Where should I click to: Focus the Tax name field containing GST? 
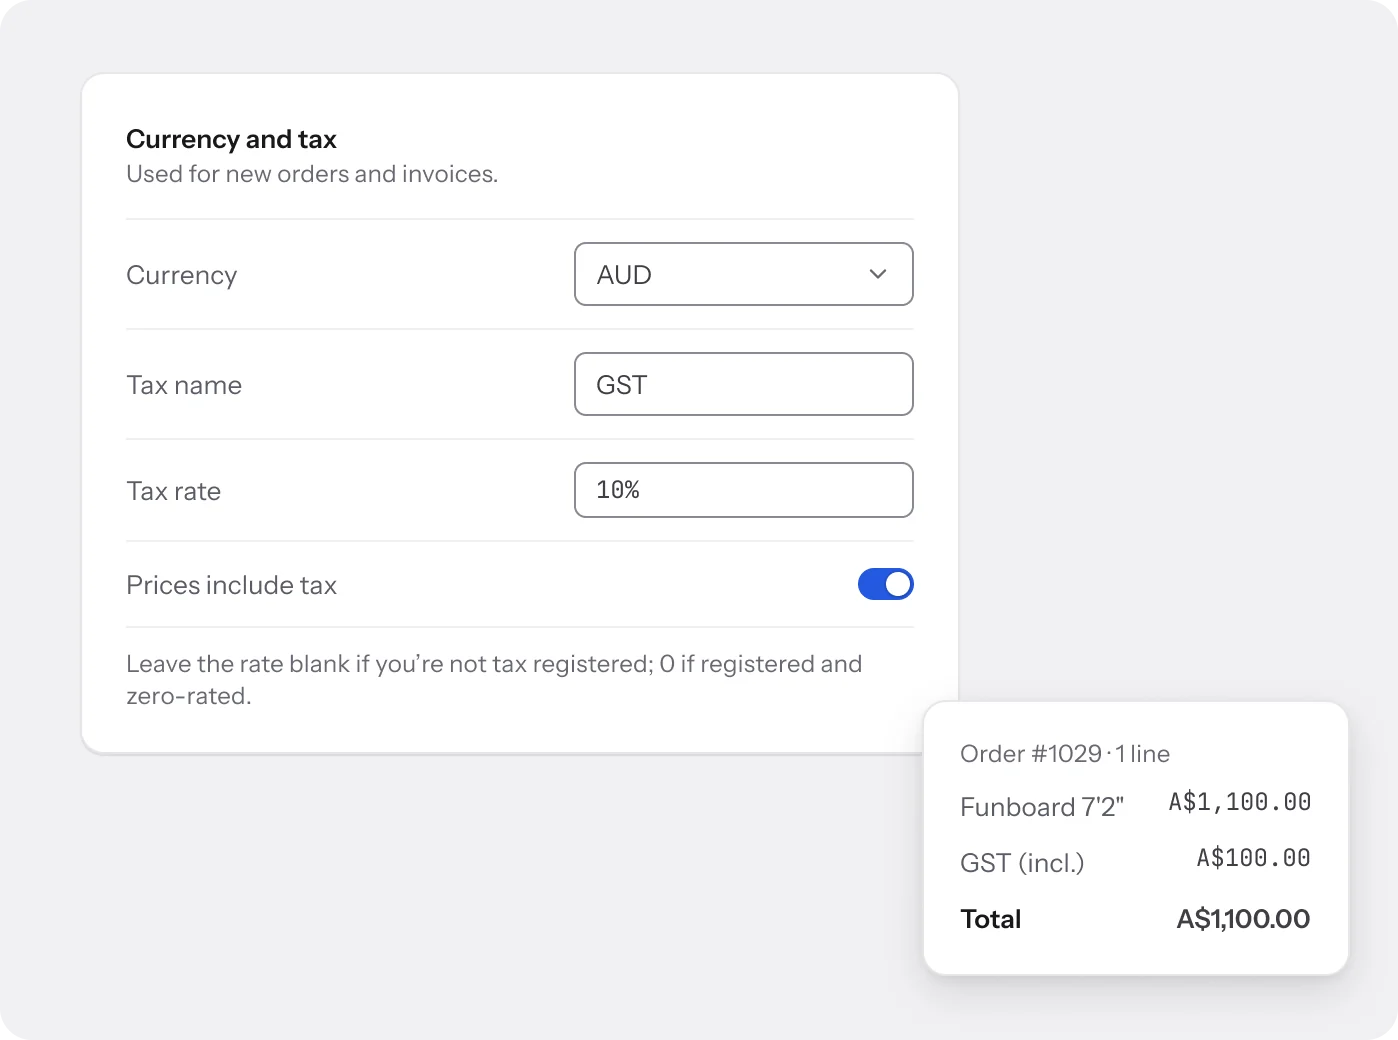[743, 384]
